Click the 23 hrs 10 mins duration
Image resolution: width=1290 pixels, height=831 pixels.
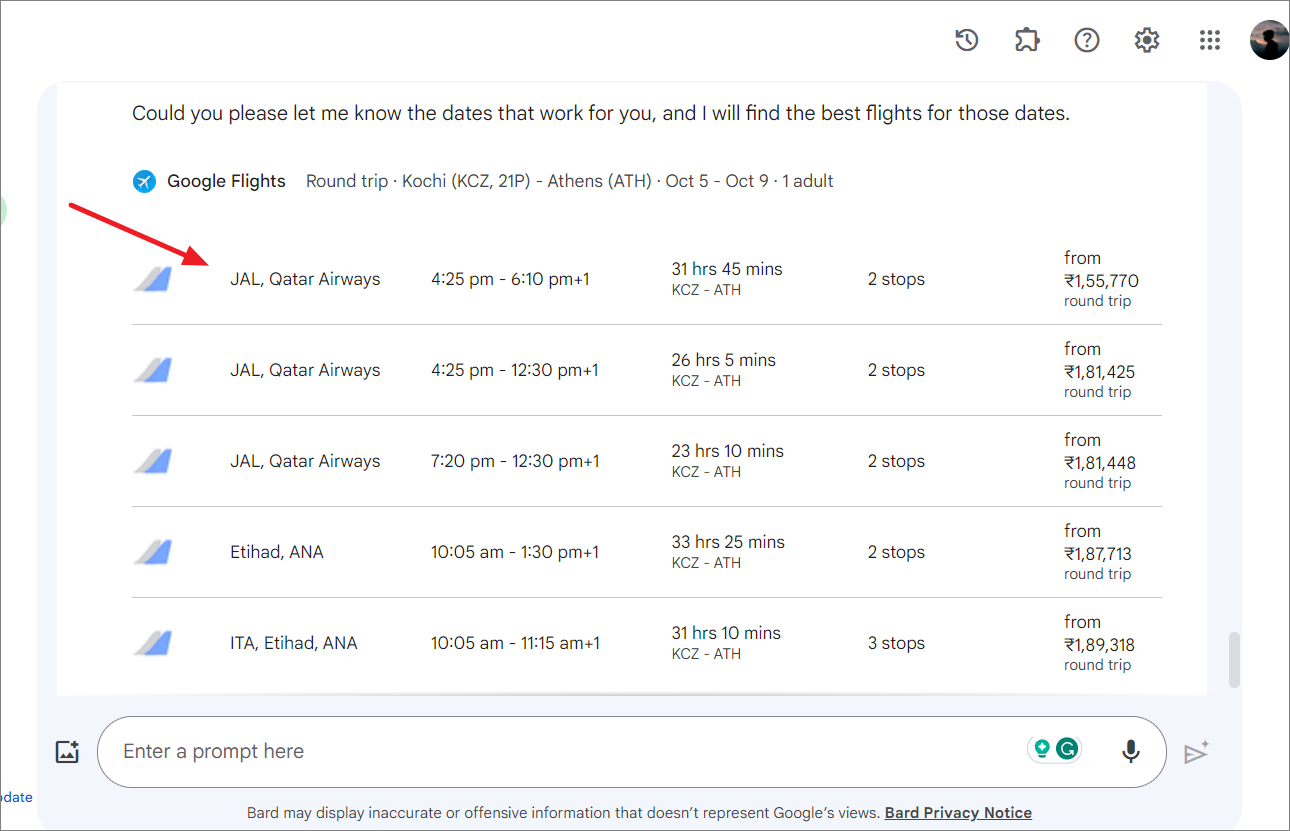click(728, 451)
